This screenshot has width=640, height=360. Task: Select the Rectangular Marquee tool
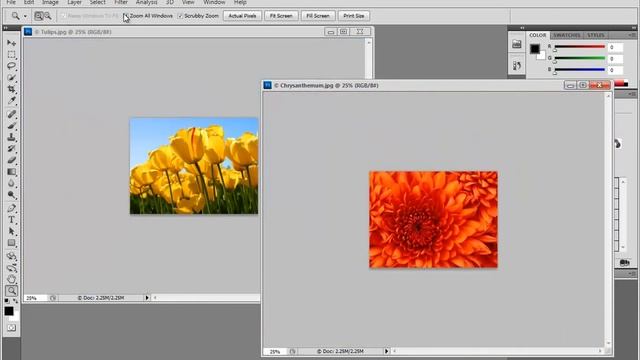[11, 54]
